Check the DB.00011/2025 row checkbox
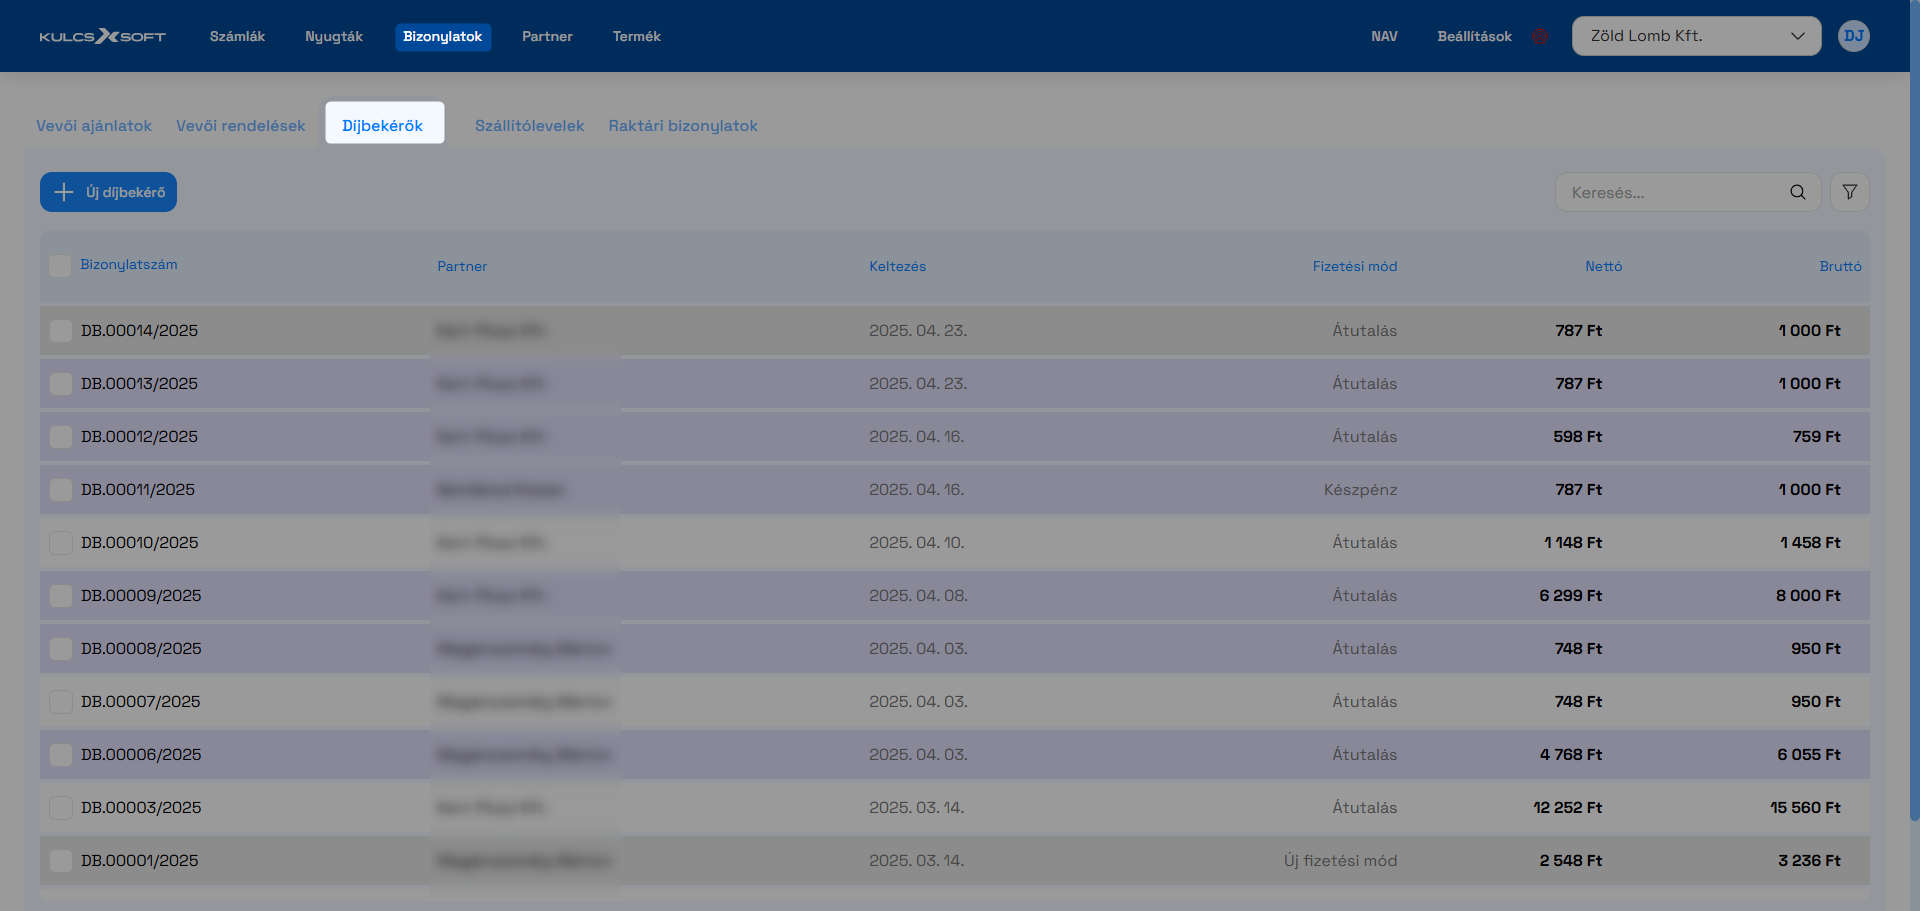Viewport: 1920px width, 911px height. click(x=60, y=490)
